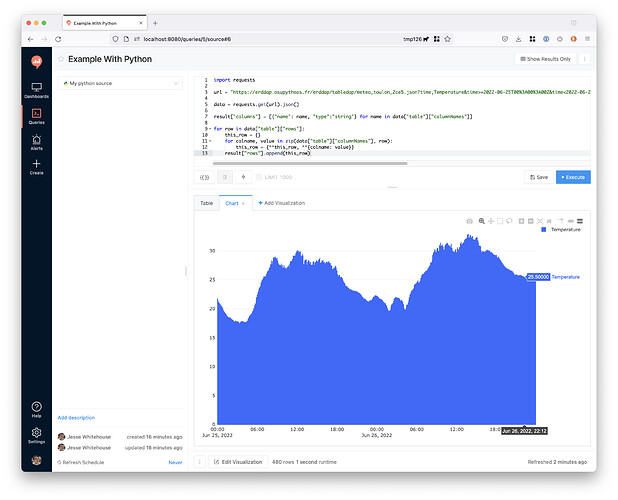
Task: Open the Alerts section in the sidebar
Action: click(x=37, y=142)
